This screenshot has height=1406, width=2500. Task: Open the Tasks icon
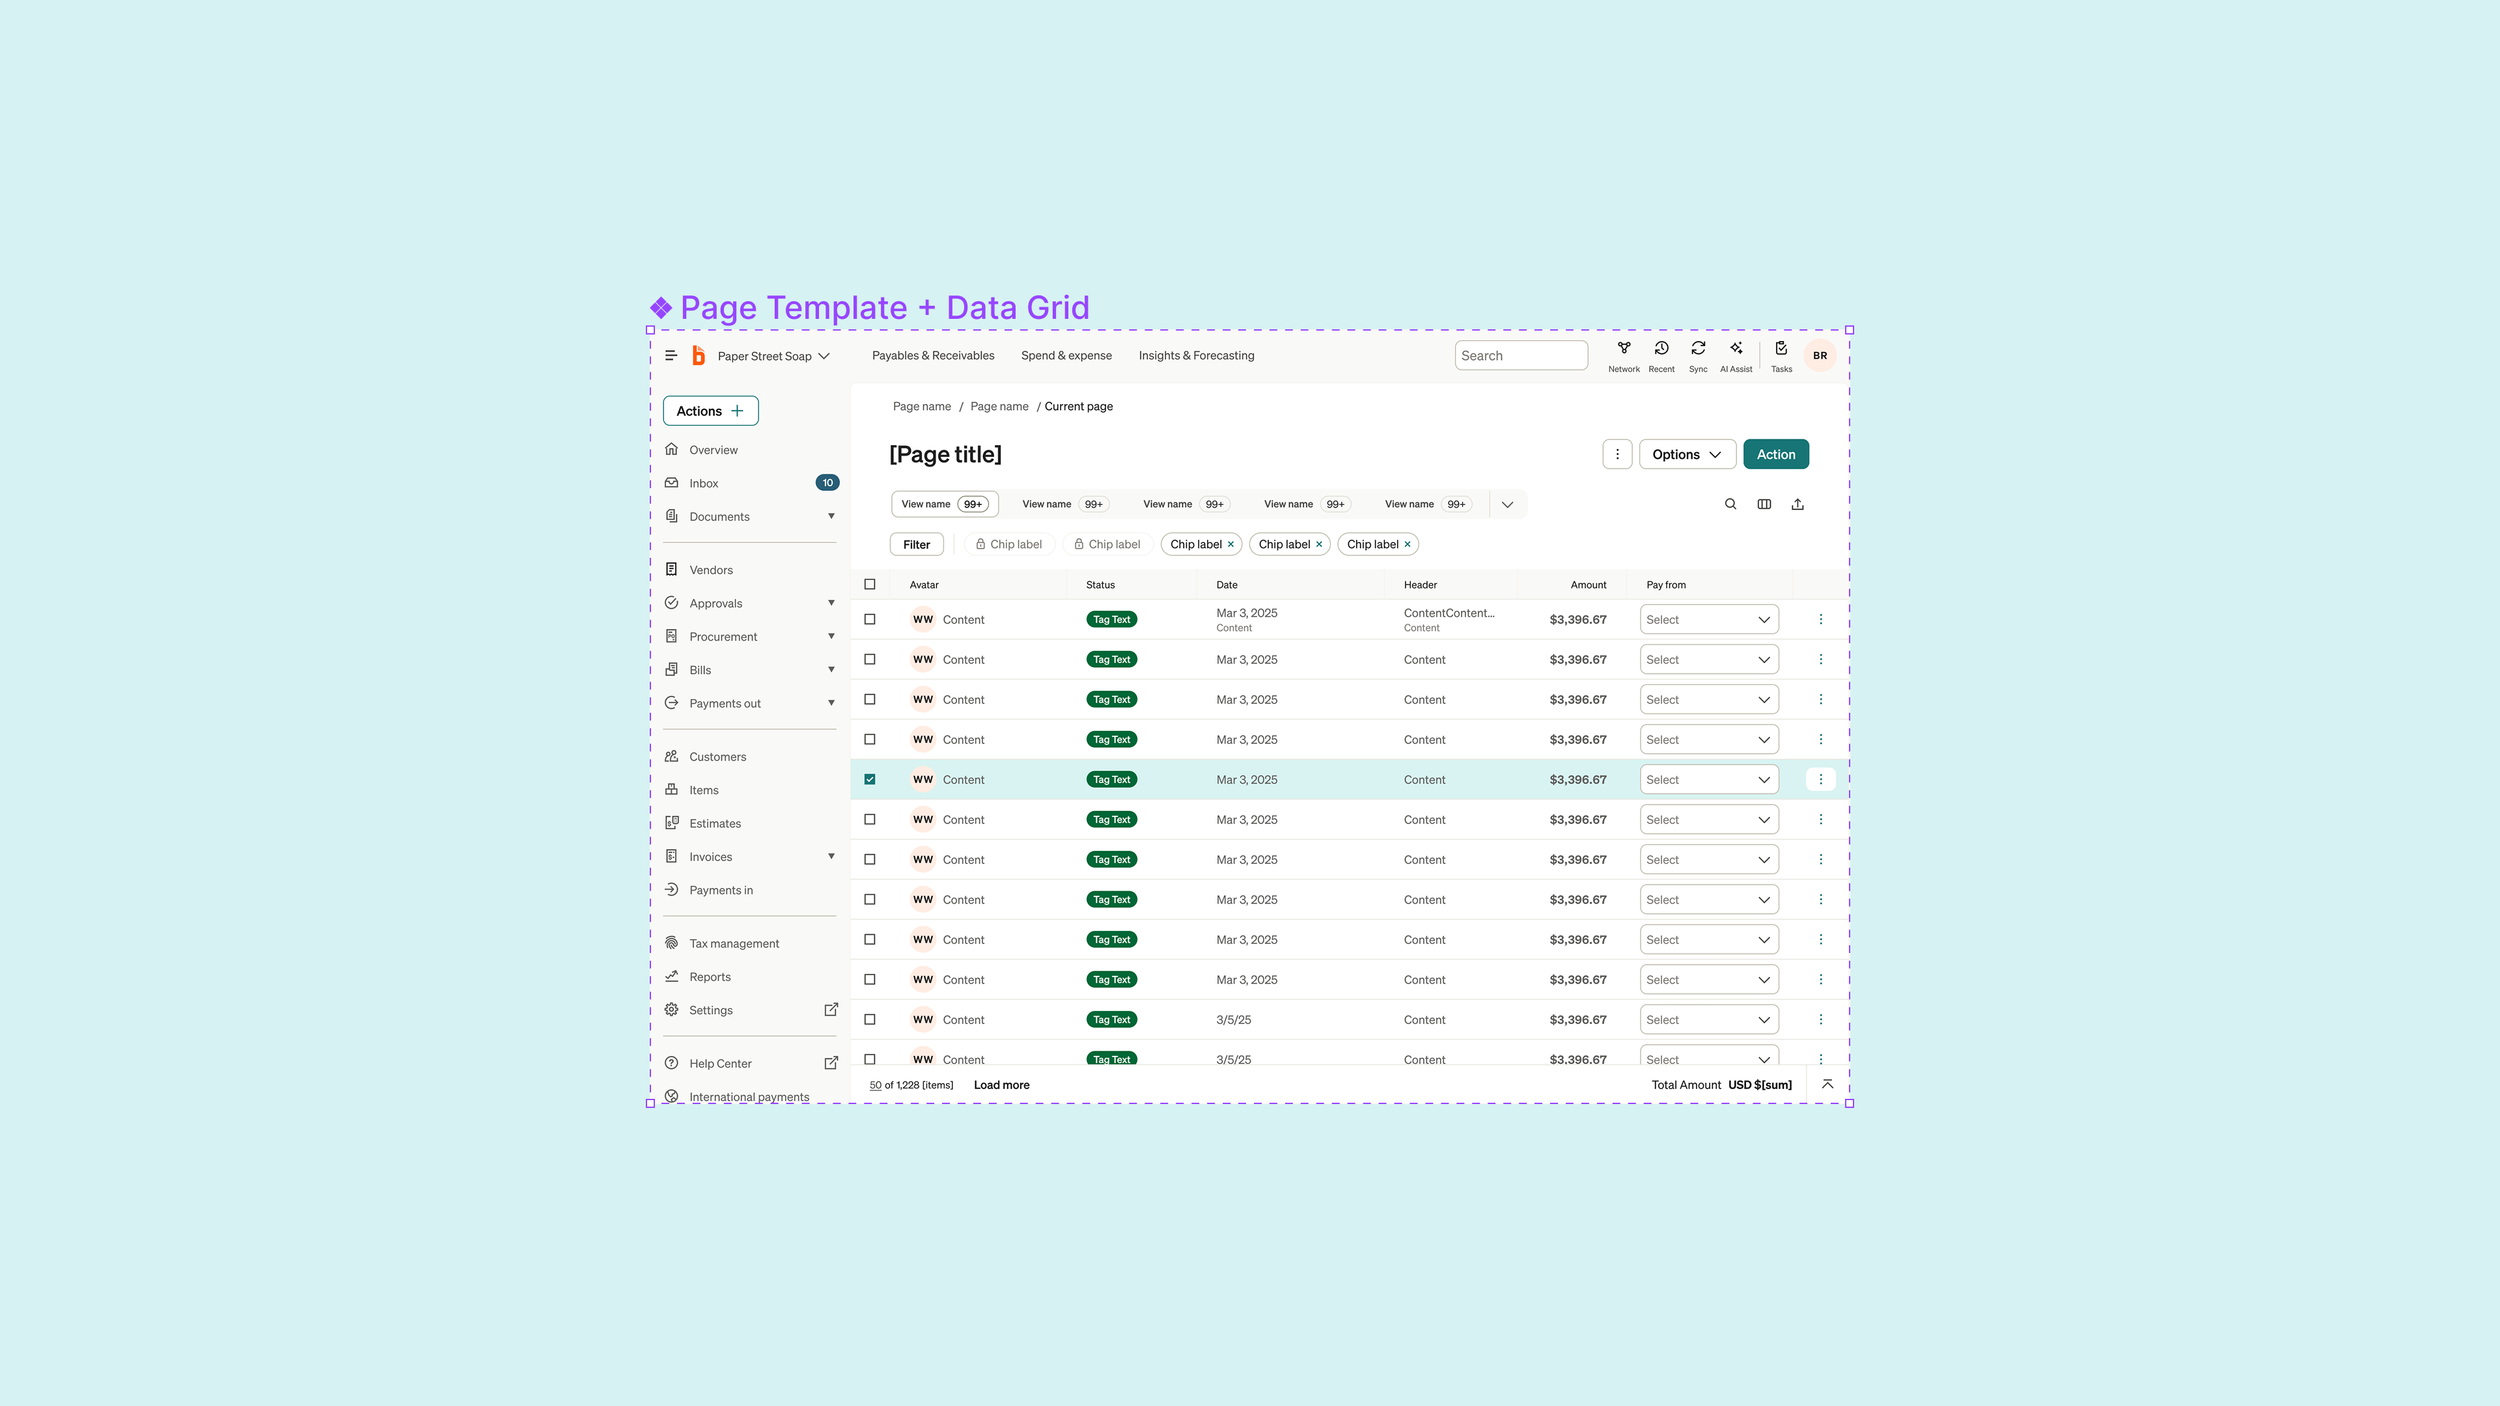point(1781,349)
